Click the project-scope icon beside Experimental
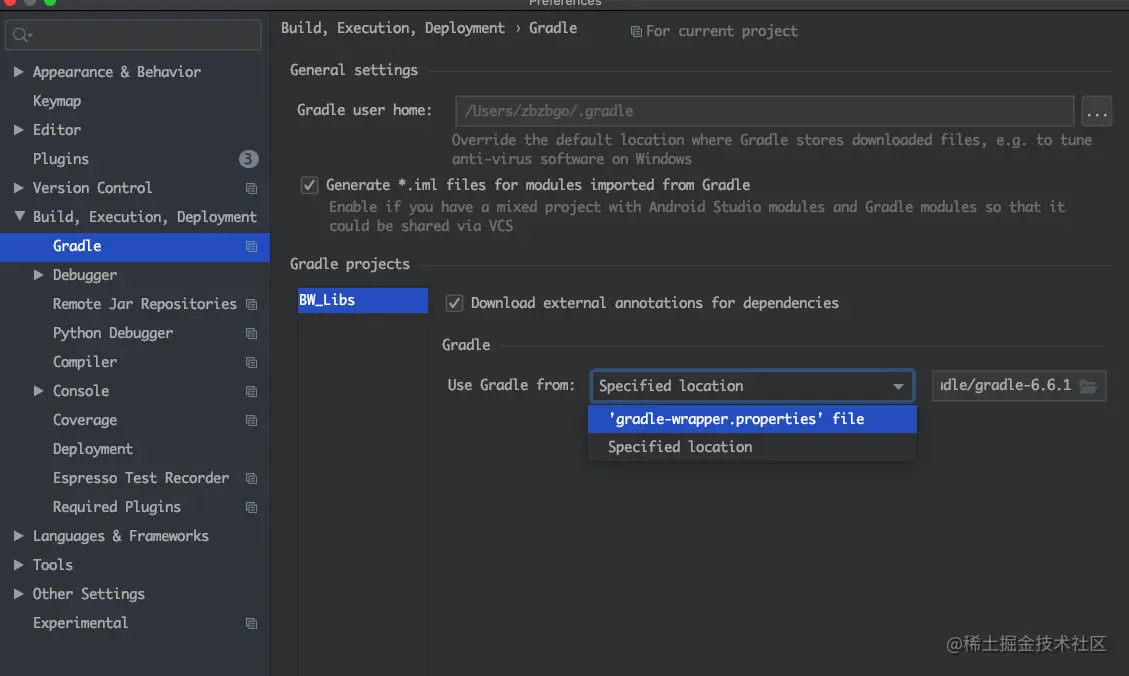Viewport: 1129px width, 676px height. (x=251, y=623)
